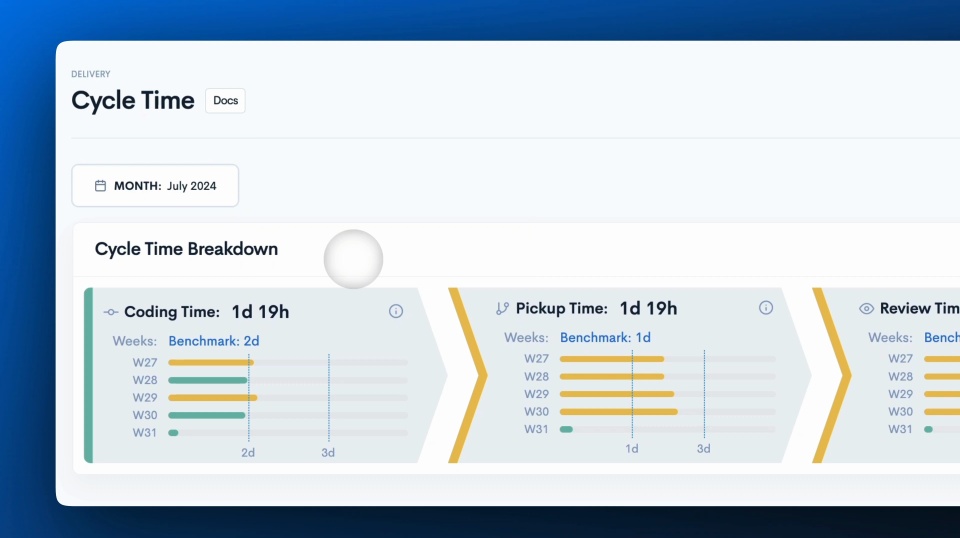Click the 1d axis label in Pickup Time

[x=632, y=449]
